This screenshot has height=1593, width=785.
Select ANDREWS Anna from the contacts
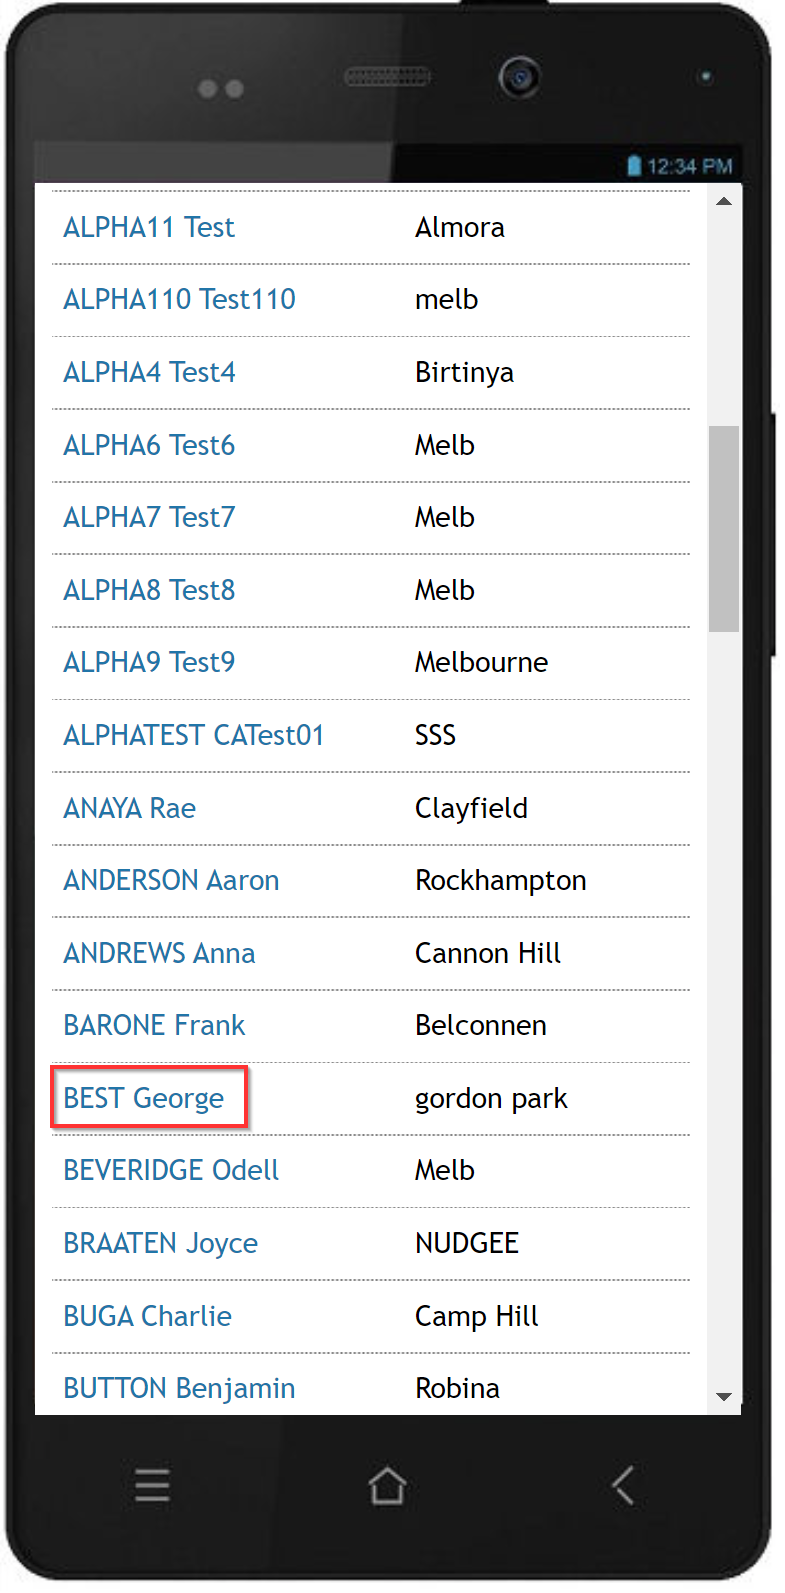click(159, 953)
